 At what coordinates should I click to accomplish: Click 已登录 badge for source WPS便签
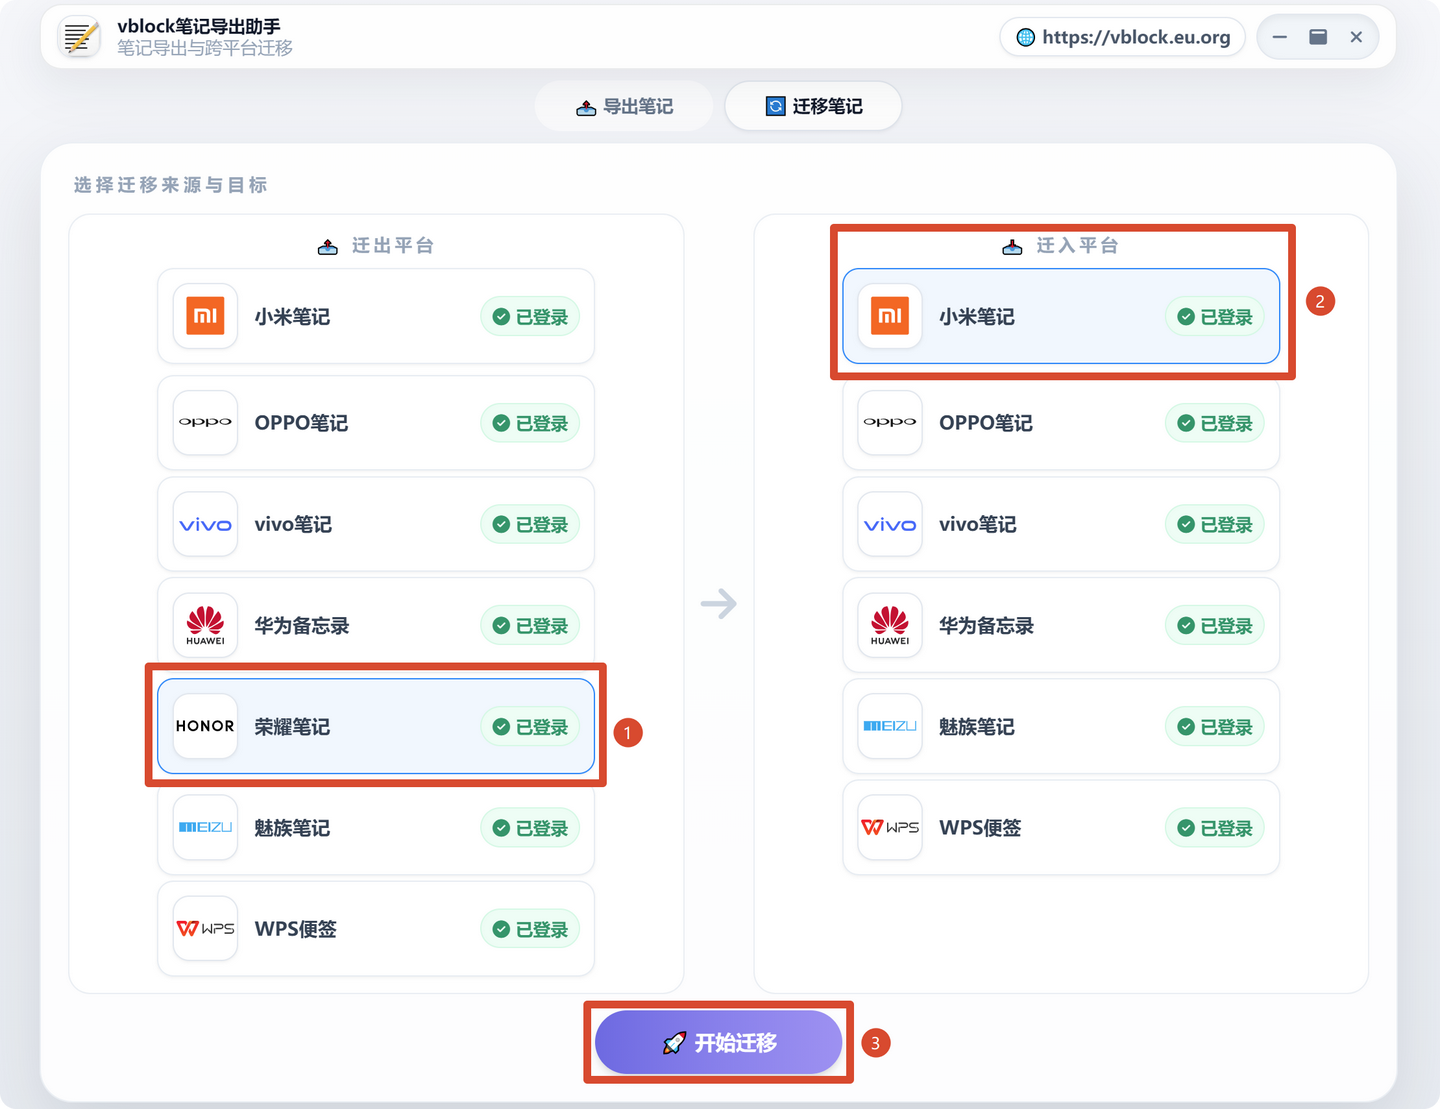530,929
